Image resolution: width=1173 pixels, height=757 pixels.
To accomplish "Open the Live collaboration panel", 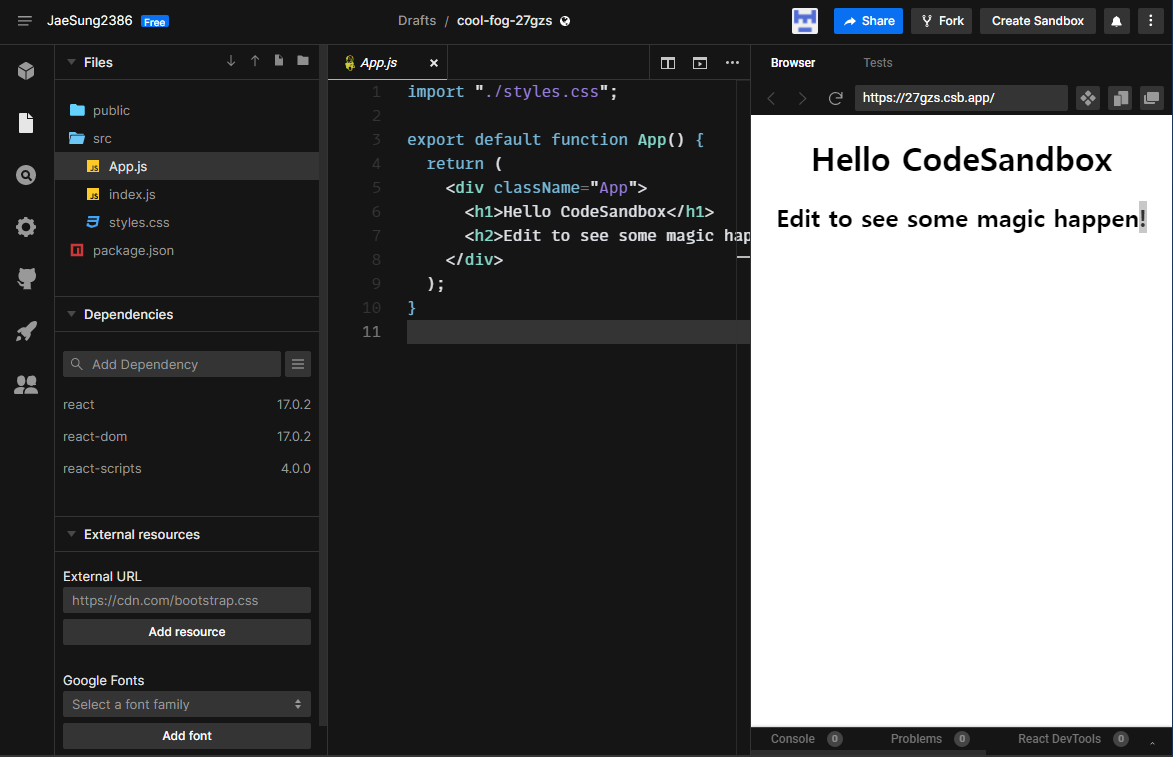I will 25,384.
